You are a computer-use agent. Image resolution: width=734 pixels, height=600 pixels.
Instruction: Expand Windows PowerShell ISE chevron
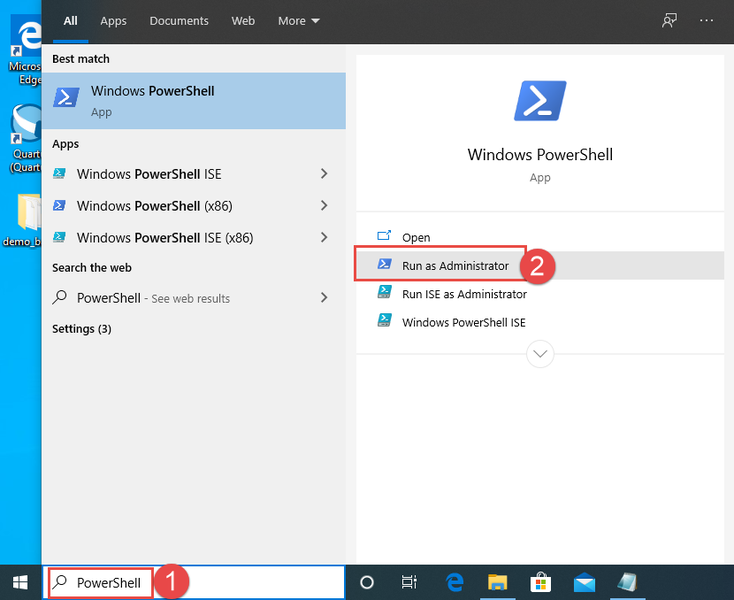coord(324,174)
